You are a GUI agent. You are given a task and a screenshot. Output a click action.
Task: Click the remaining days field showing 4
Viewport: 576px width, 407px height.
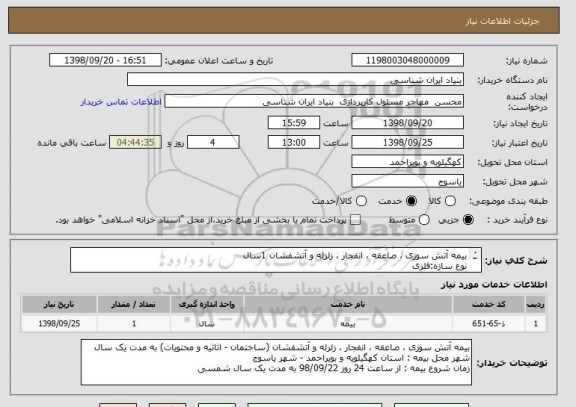coord(213,142)
